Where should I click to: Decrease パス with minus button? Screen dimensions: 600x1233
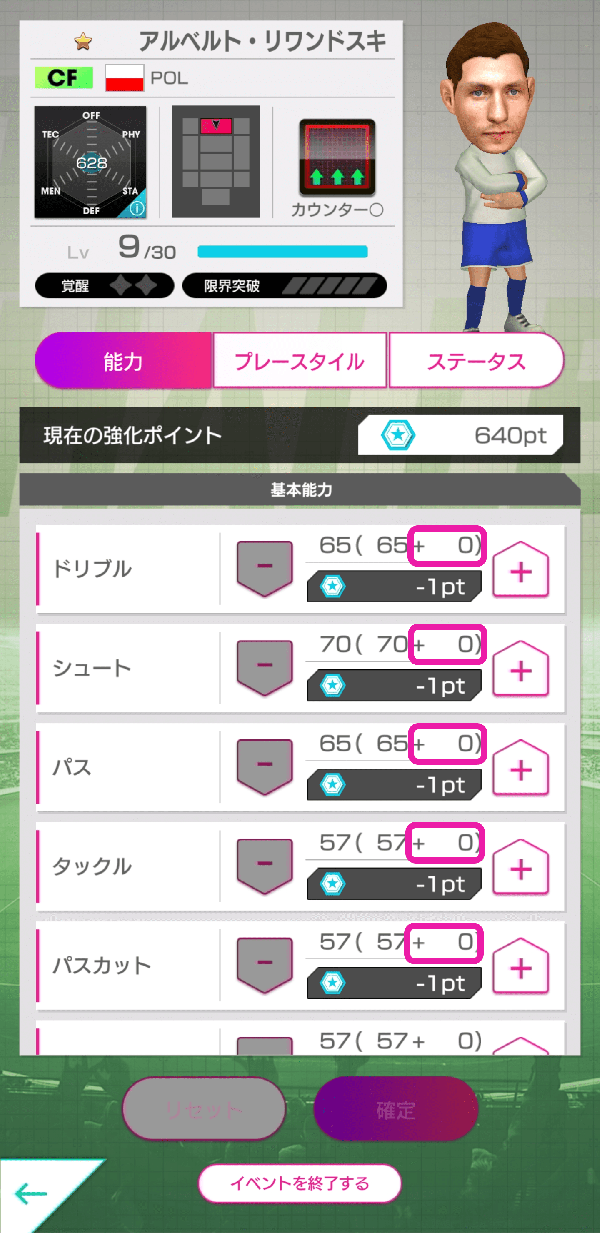pyautogui.click(x=264, y=766)
